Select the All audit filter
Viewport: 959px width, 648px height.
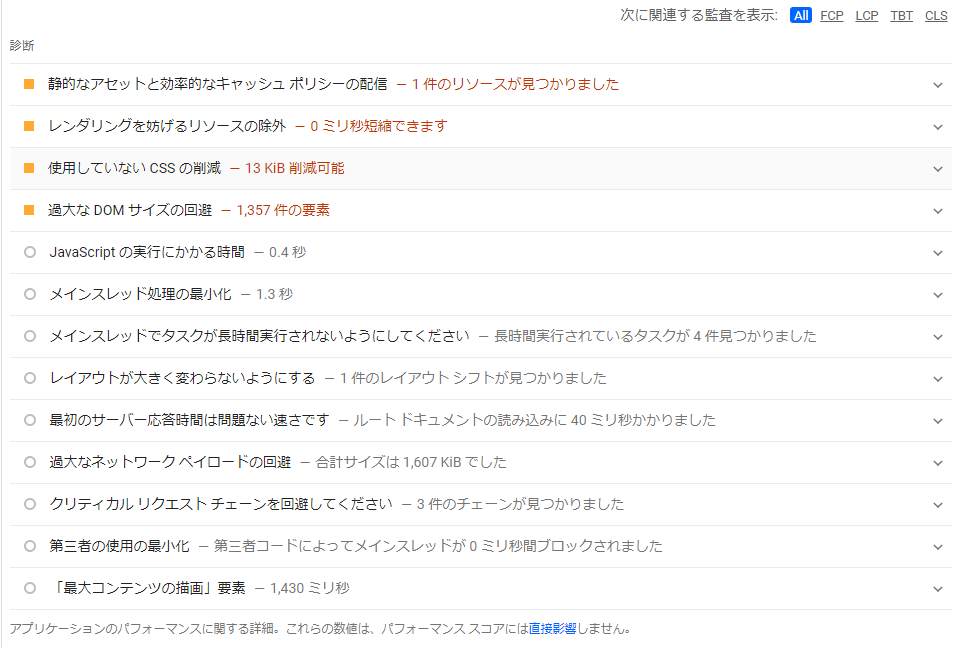(x=801, y=15)
